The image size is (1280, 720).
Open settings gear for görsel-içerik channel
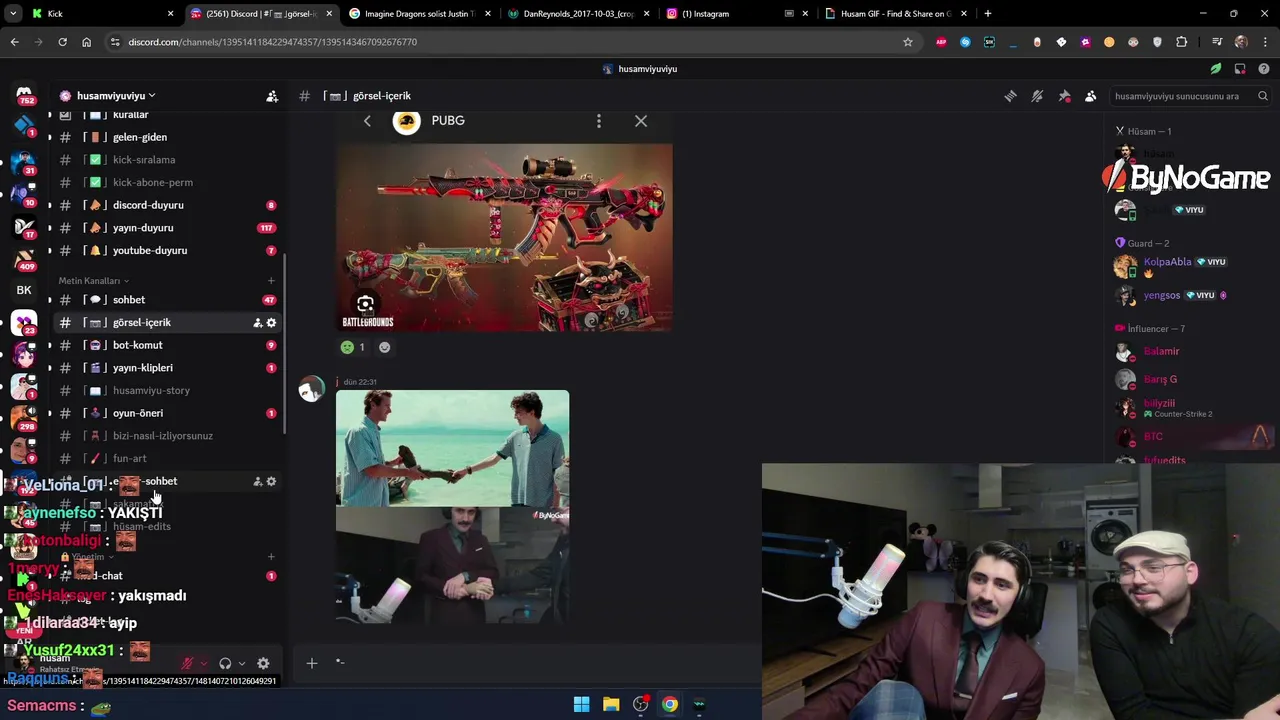click(x=271, y=323)
